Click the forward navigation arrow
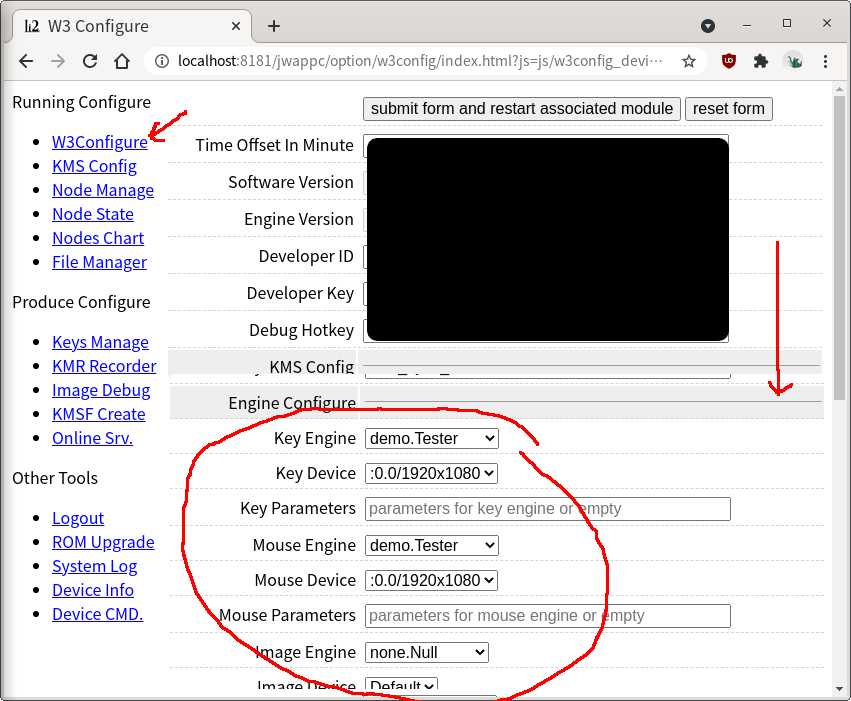The width and height of the screenshot is (851, 701). pyautogui.click(x=58, y=61)
